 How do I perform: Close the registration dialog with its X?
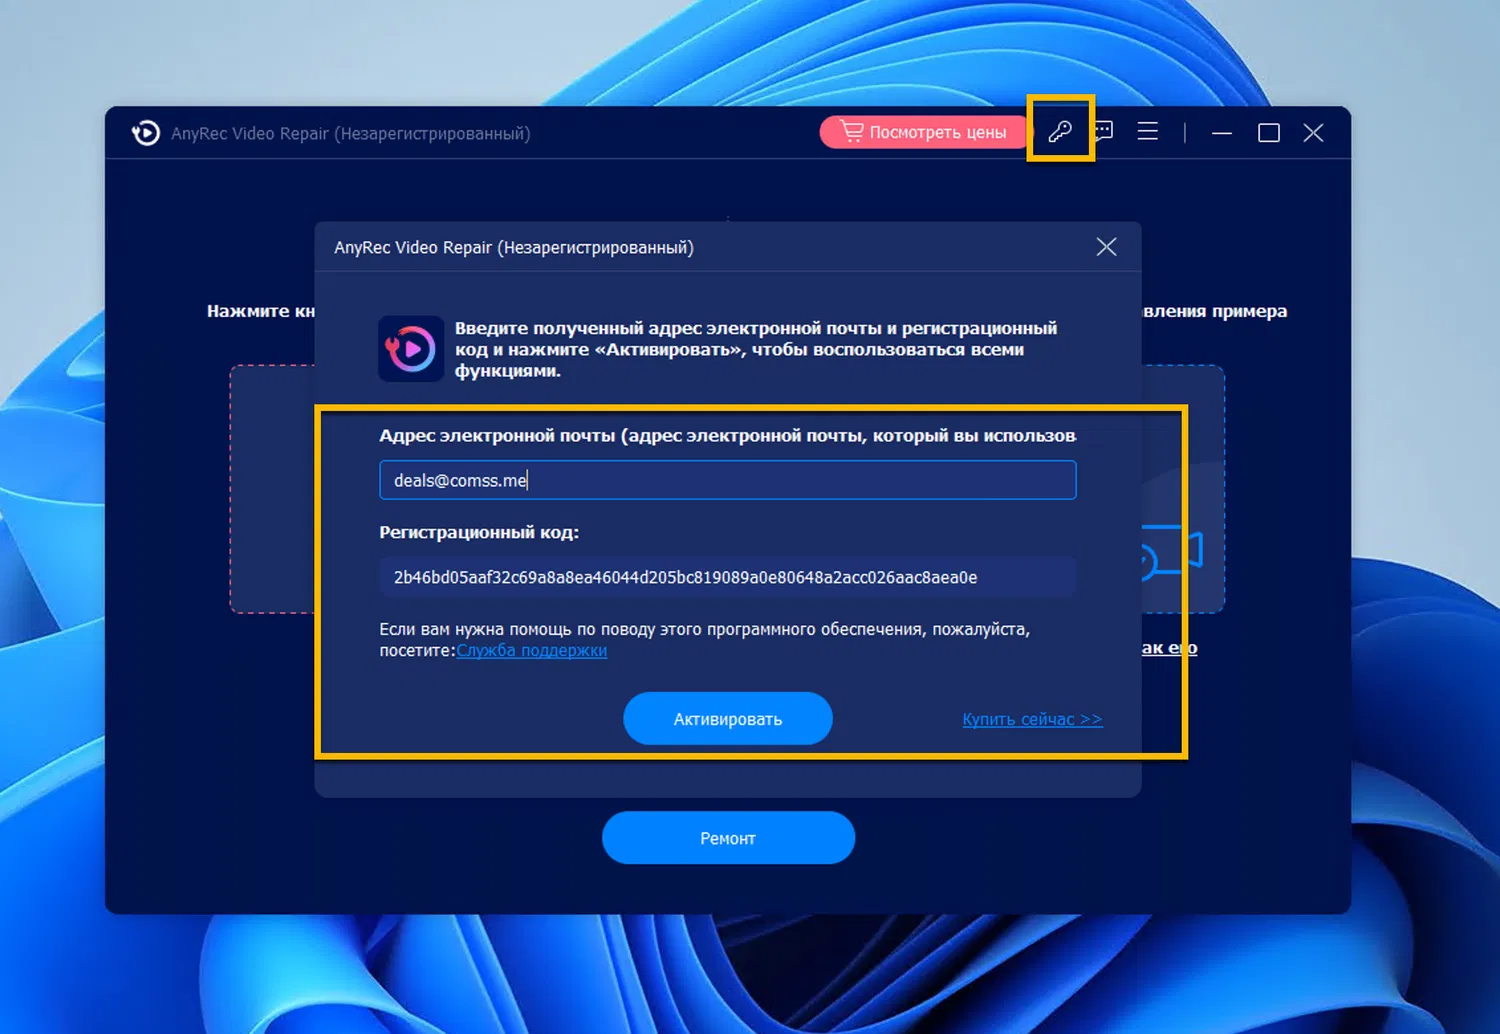(1106, 246)
